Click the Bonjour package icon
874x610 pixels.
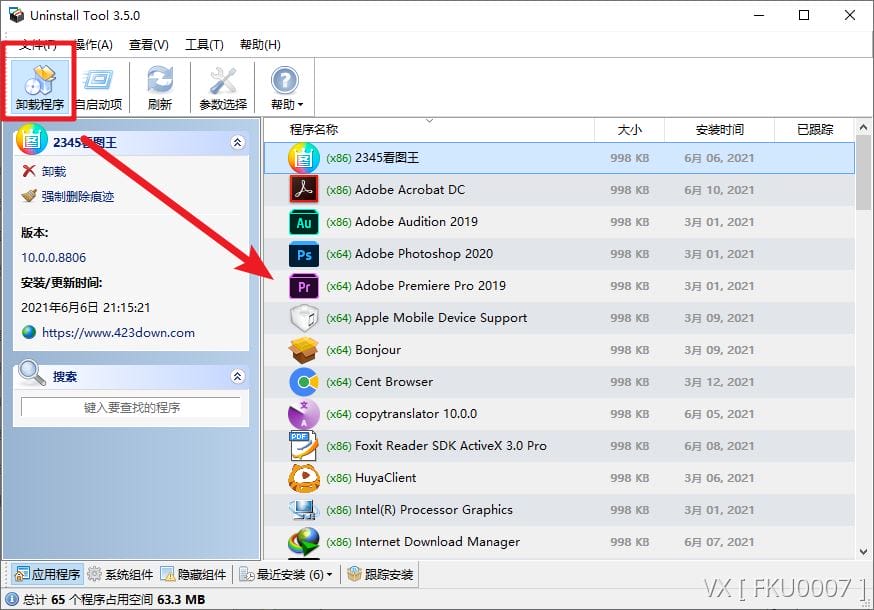(x=304, y=350)
